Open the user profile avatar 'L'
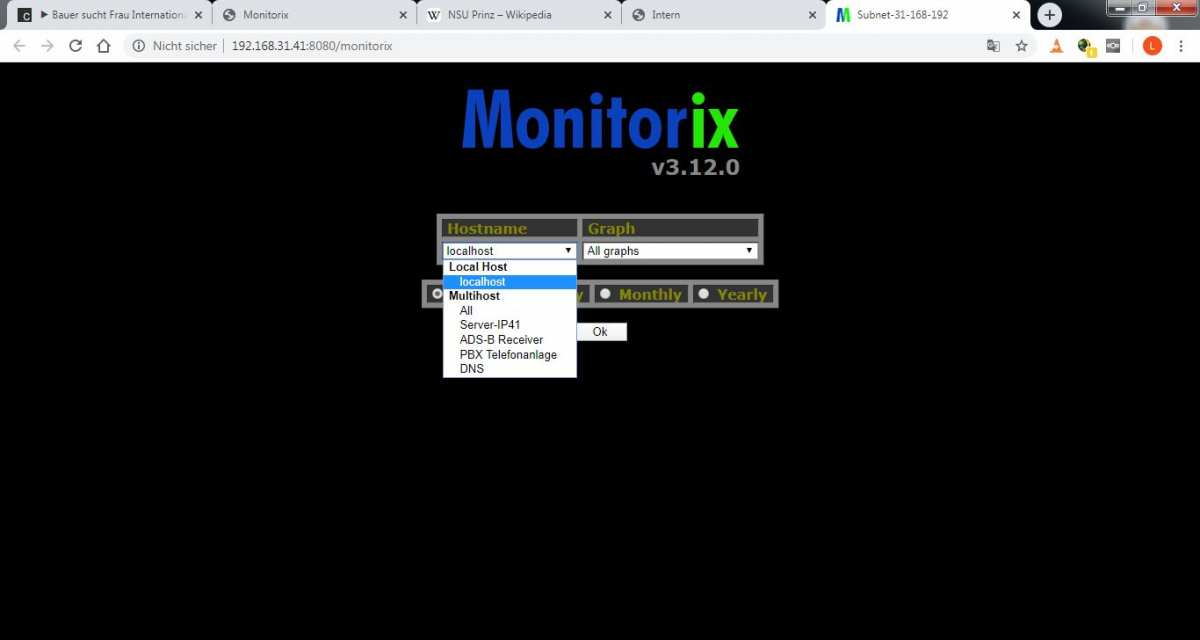The image size is (1200, 640). [x=1152, y=46]
